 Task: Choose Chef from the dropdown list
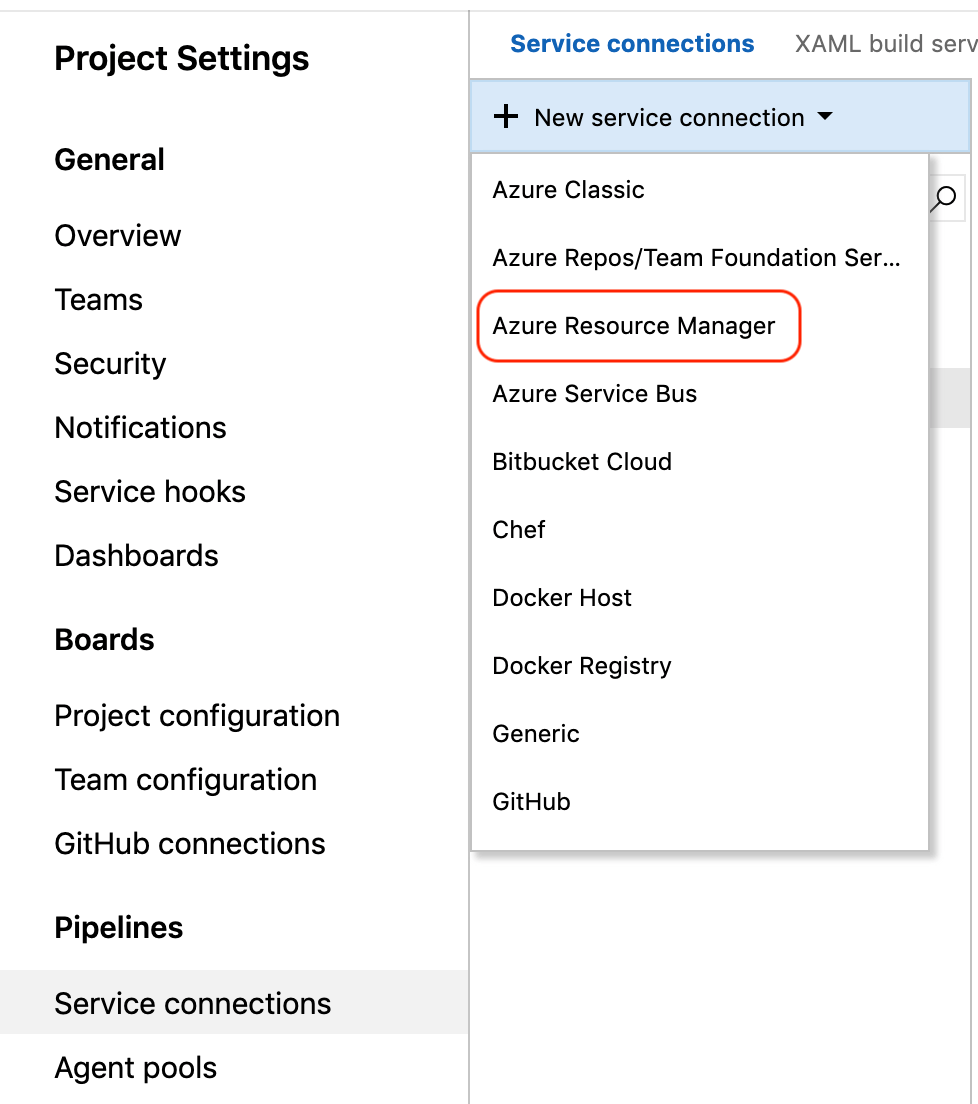519,530
